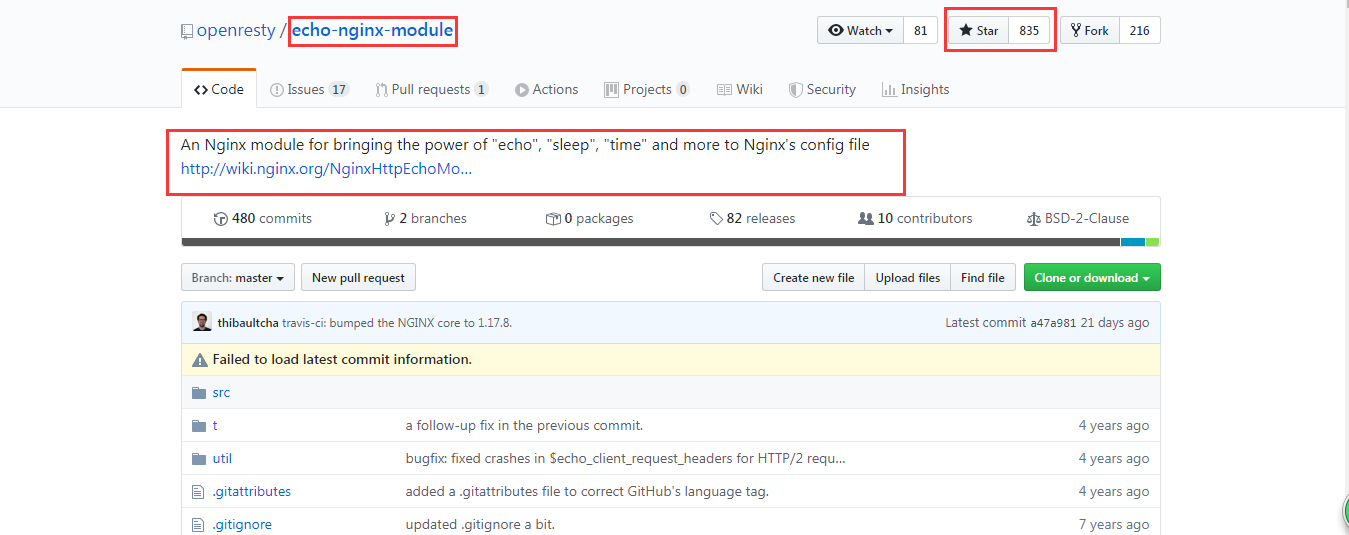Open the 82 releases page
The height and width of the screenshot is (535, 1349).
[752, 218]
